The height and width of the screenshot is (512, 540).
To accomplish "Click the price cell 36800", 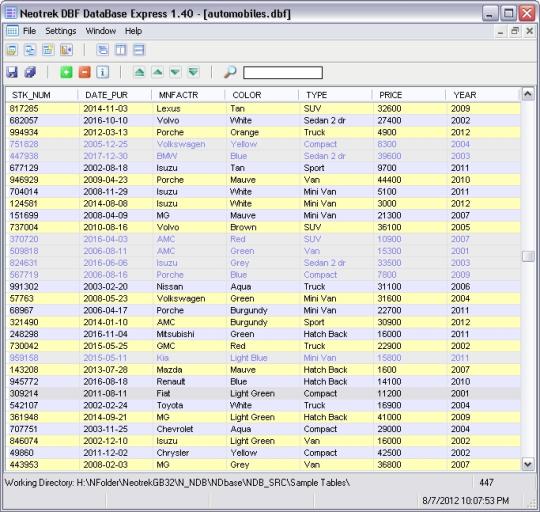I will 389,465.
